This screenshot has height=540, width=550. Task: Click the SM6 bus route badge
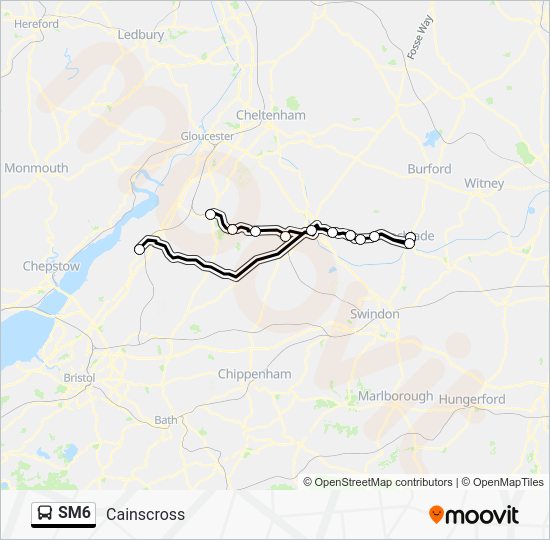pos(63,514)
